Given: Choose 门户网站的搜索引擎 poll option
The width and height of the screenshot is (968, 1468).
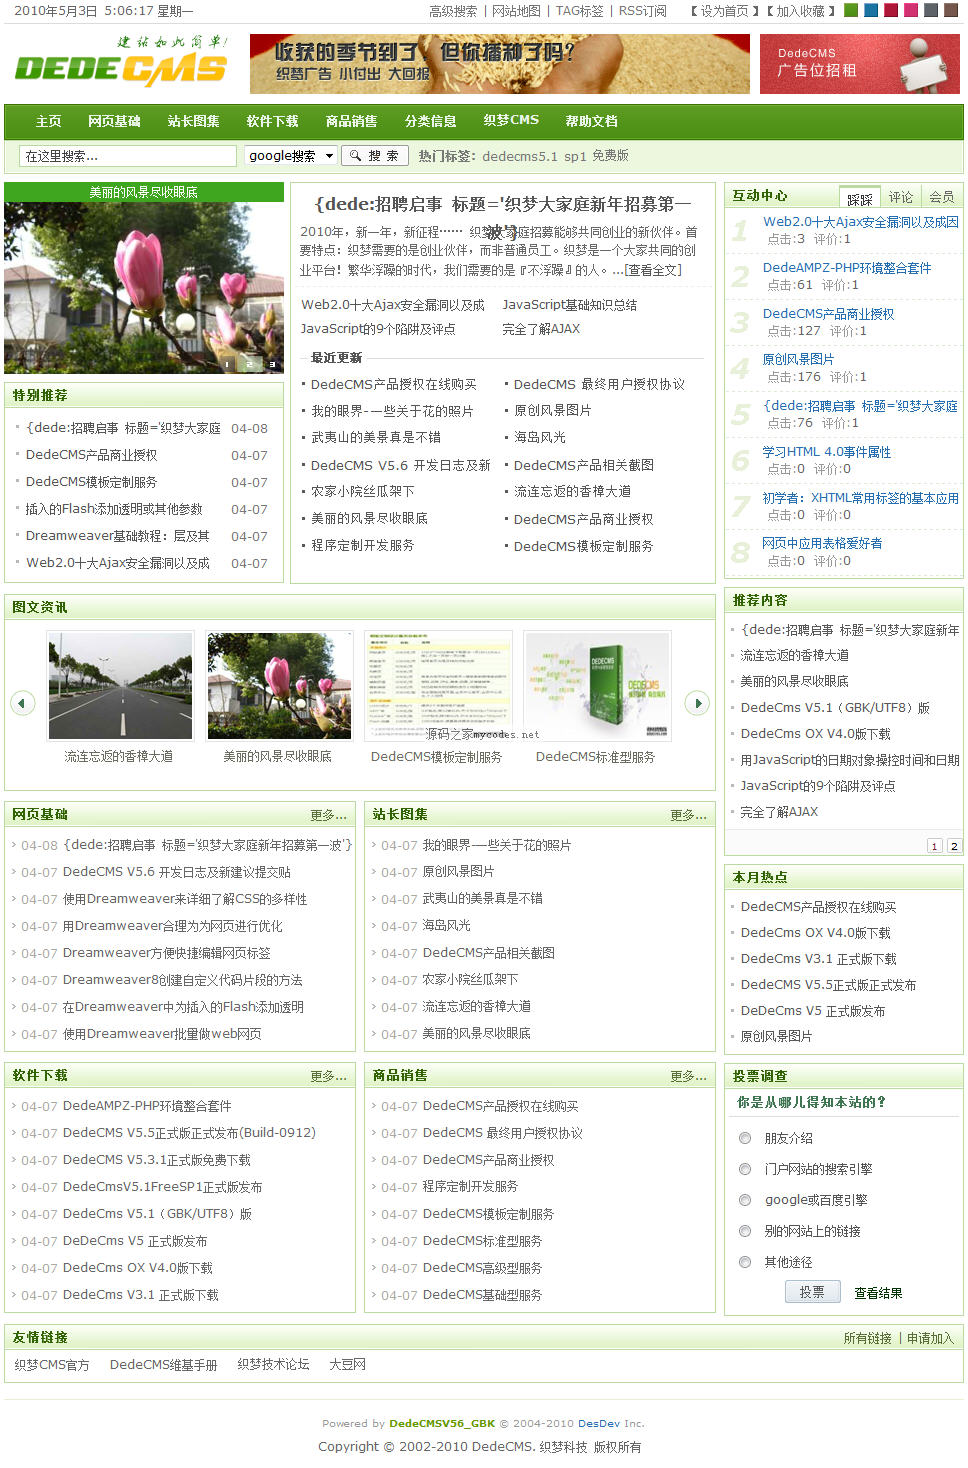Looking at the screenshot, I should [x=745, y=1169].
